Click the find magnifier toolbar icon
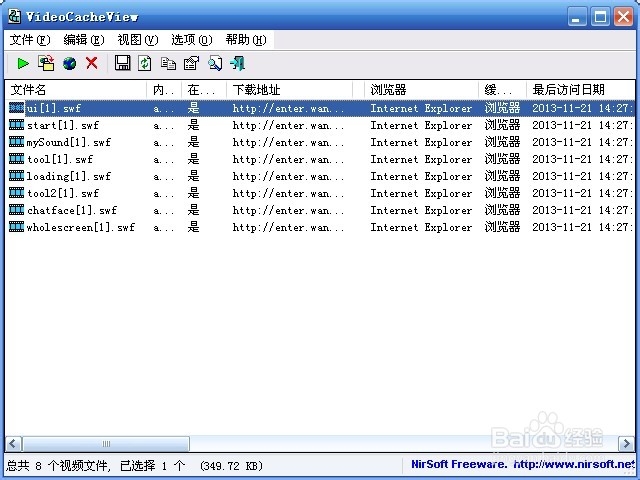The width and height of the screenshot is (640, 480). point(215,63)
